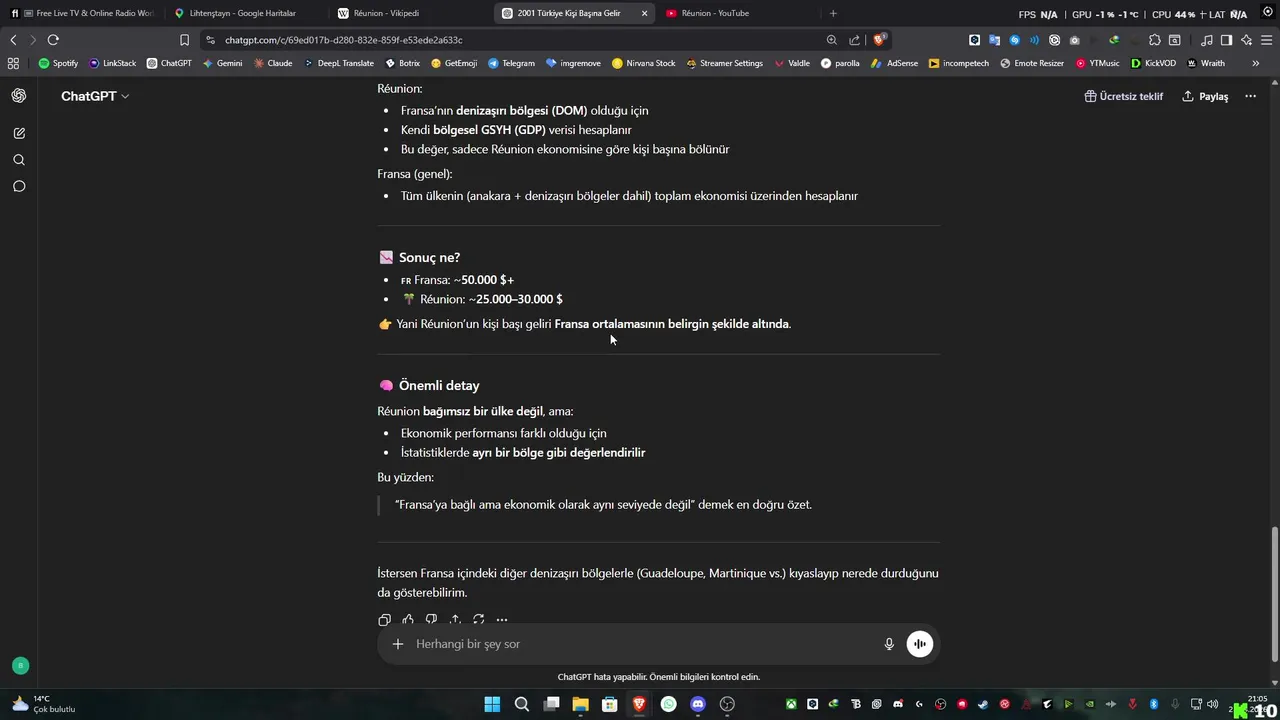Click the Herhangi bir şey sor input
This screenshot has height=720, width=1280.
tap(640, 644)
